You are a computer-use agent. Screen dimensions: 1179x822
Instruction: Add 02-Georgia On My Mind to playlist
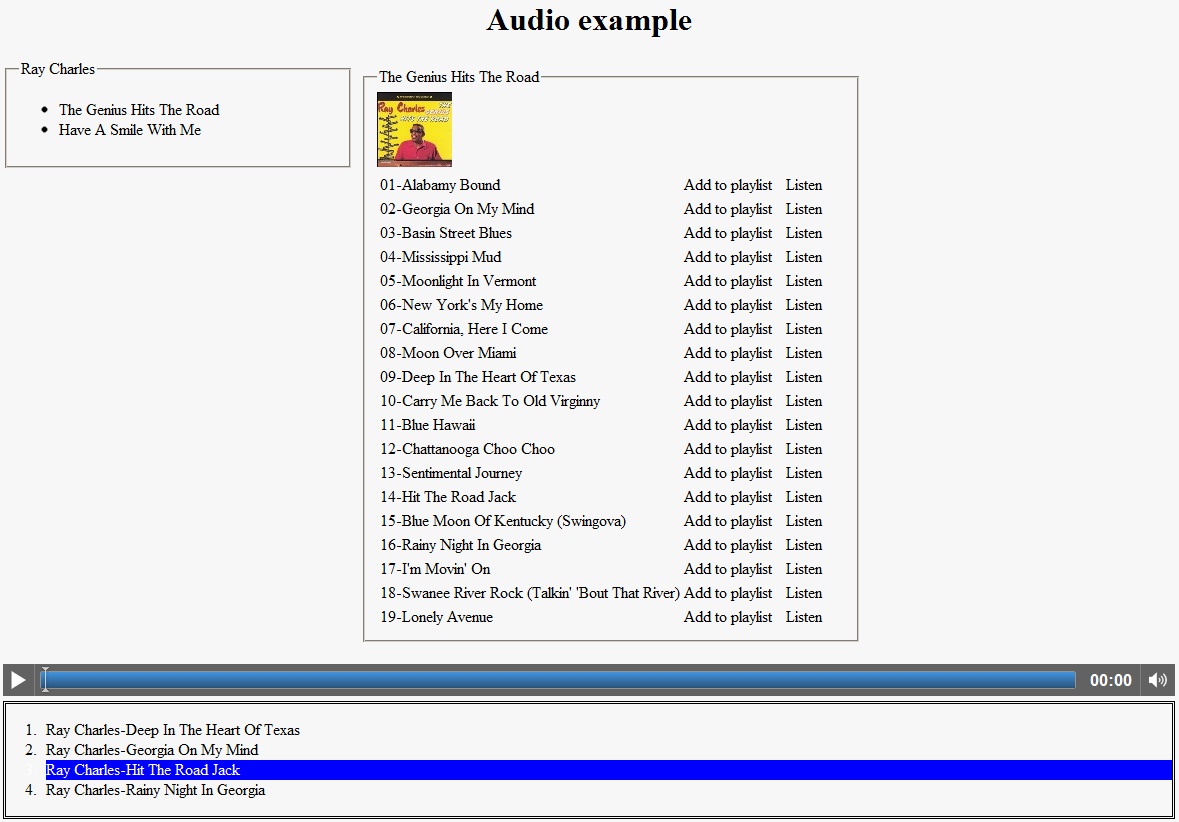728,209
